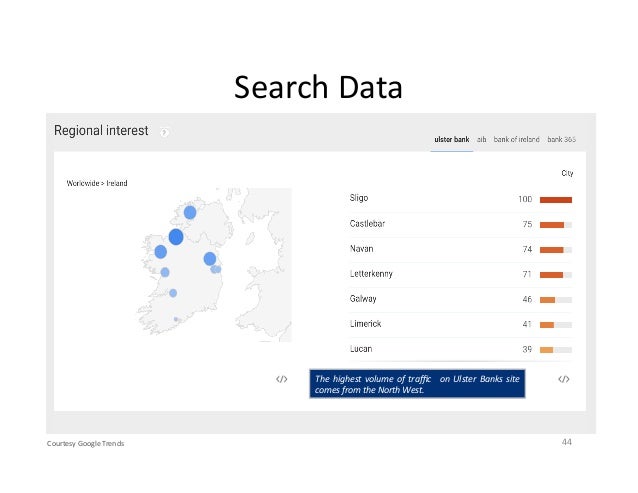
Task: Click the Worldwide breadcrumb link
Action: point(83,183)
